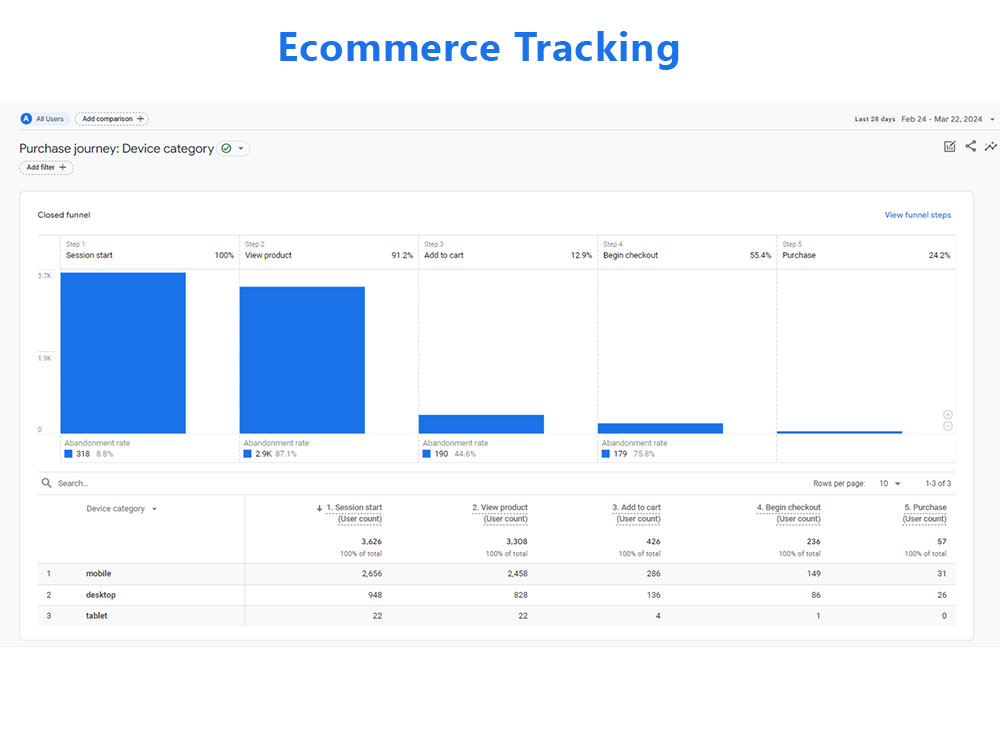Screen dimensions: 1000x750
Task: Click desktop begin checkout value 86
Action: coord(816,595)
